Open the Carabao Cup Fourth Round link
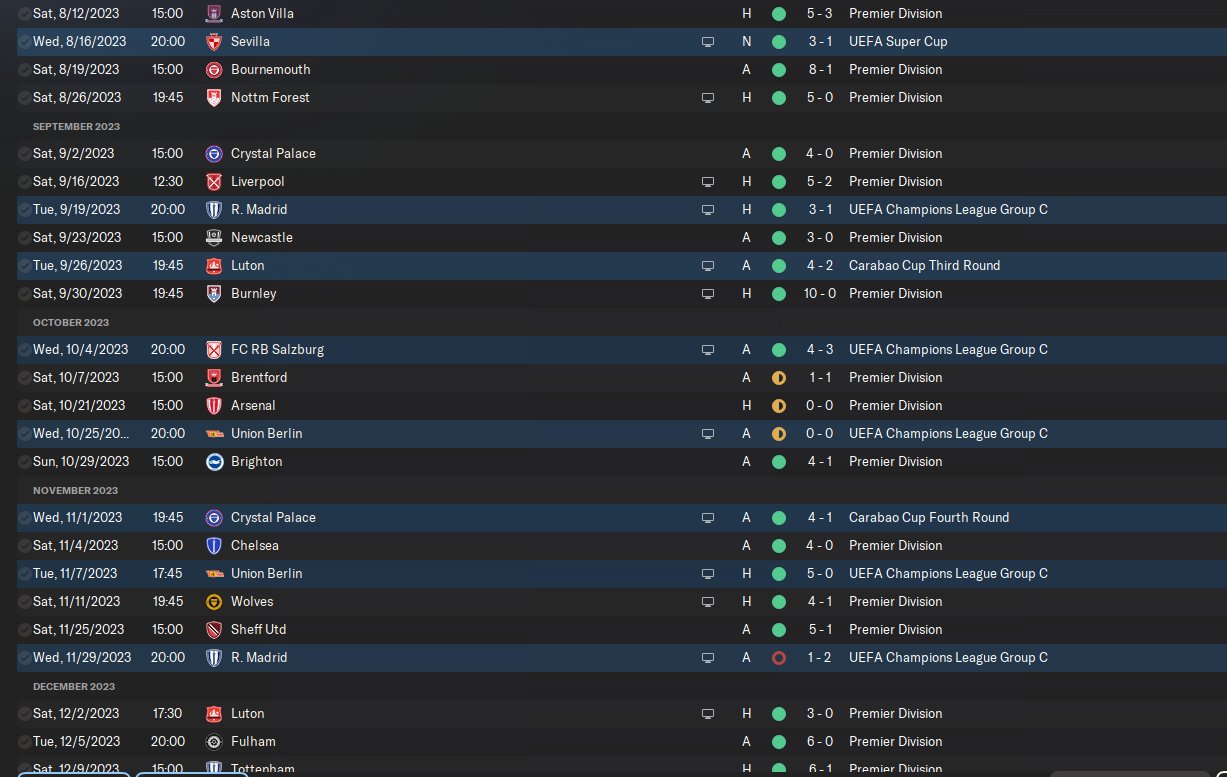 (x=929, y=518)
